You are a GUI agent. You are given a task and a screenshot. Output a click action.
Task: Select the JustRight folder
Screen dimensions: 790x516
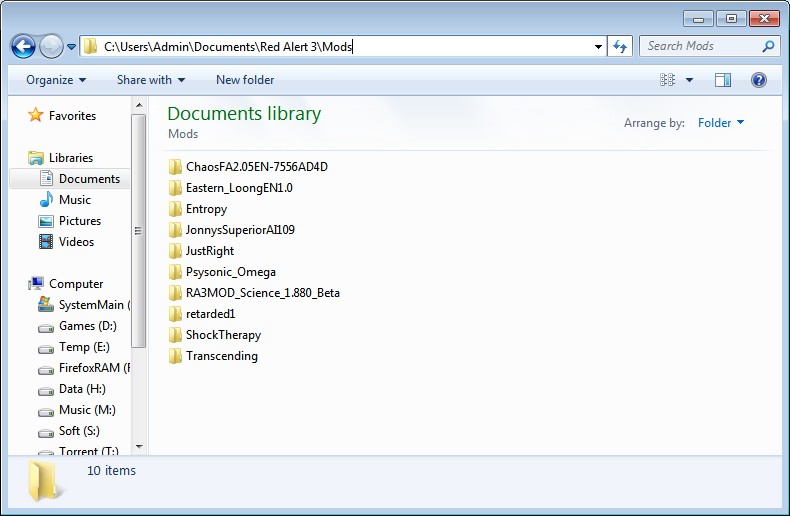coord(210,251)
